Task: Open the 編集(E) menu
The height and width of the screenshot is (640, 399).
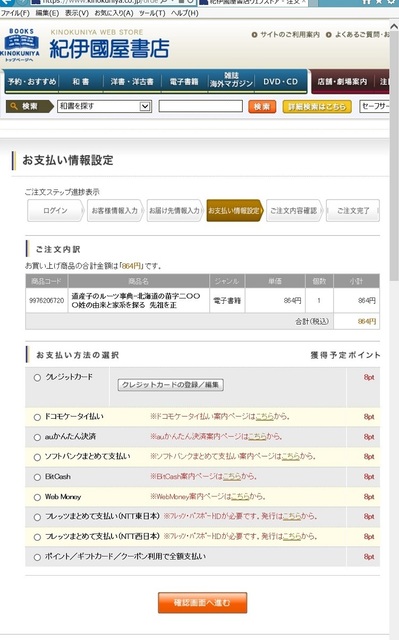Action: point(47,13)
